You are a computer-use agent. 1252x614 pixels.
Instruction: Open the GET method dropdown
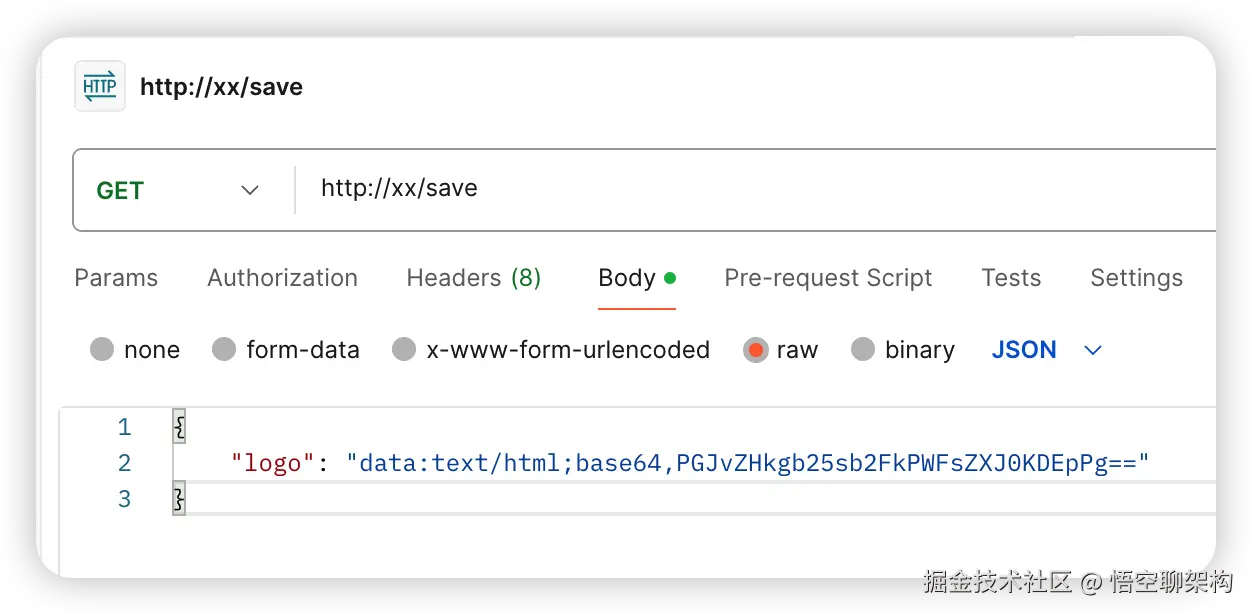click(x=178, y=190)
